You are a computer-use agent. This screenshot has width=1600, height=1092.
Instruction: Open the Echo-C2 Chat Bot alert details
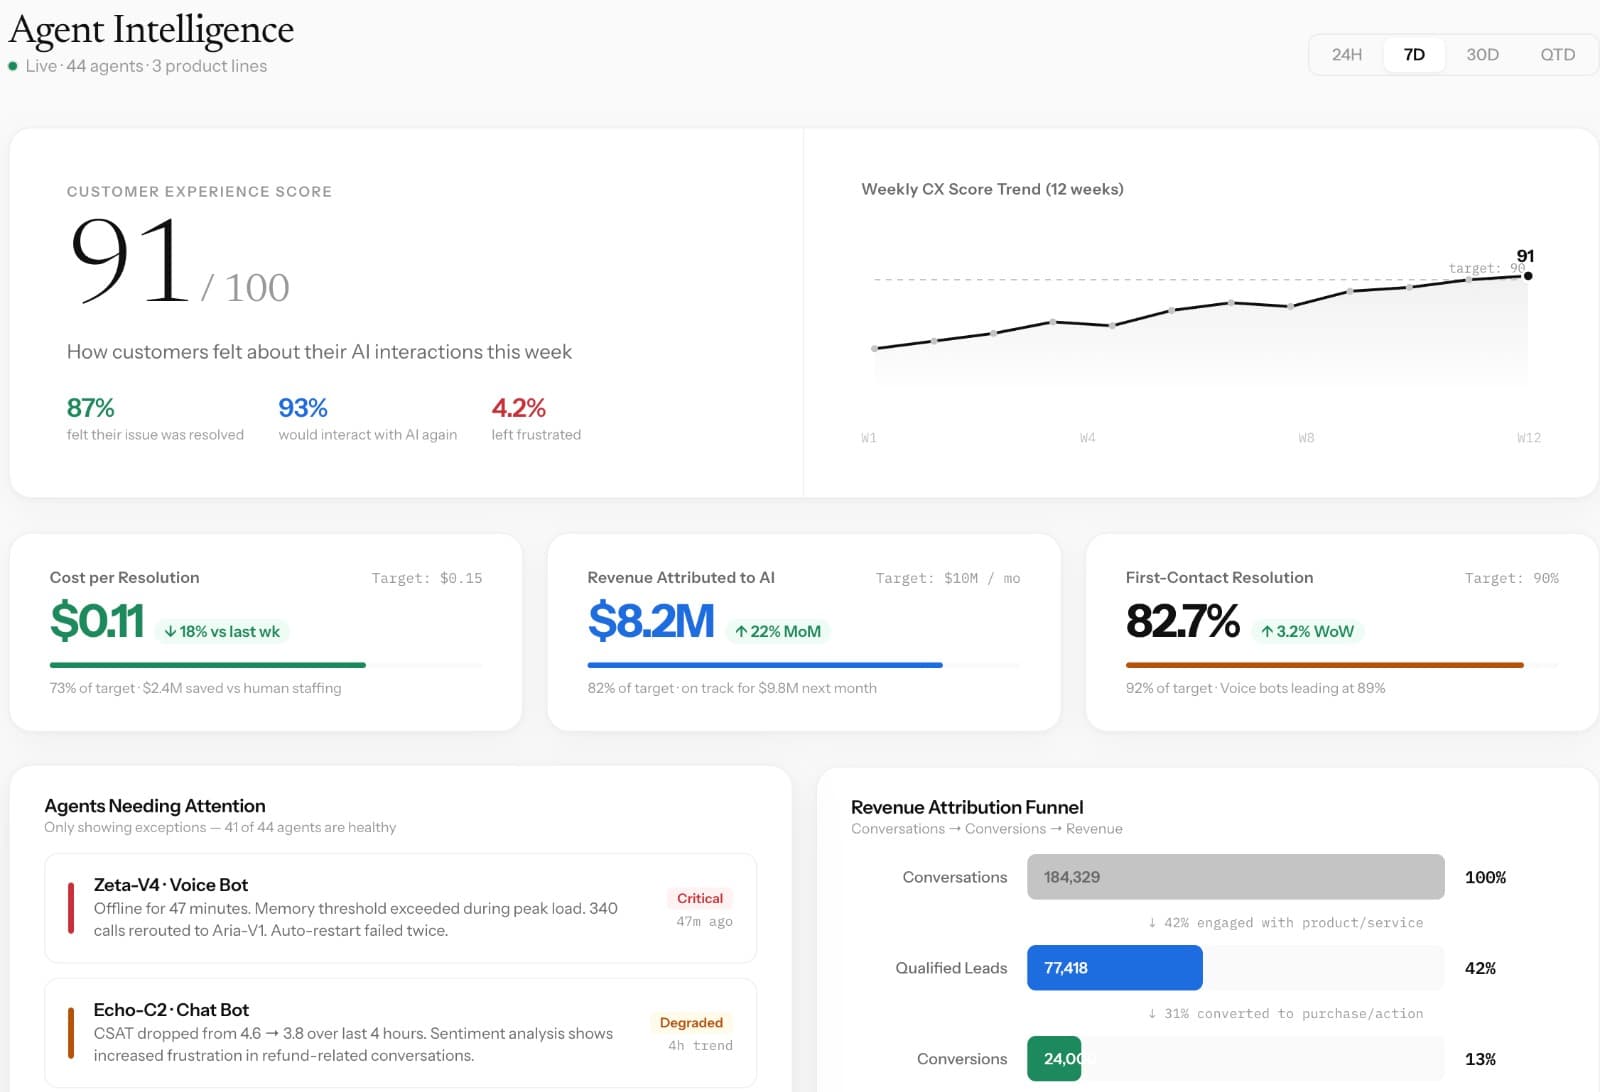400,1032
